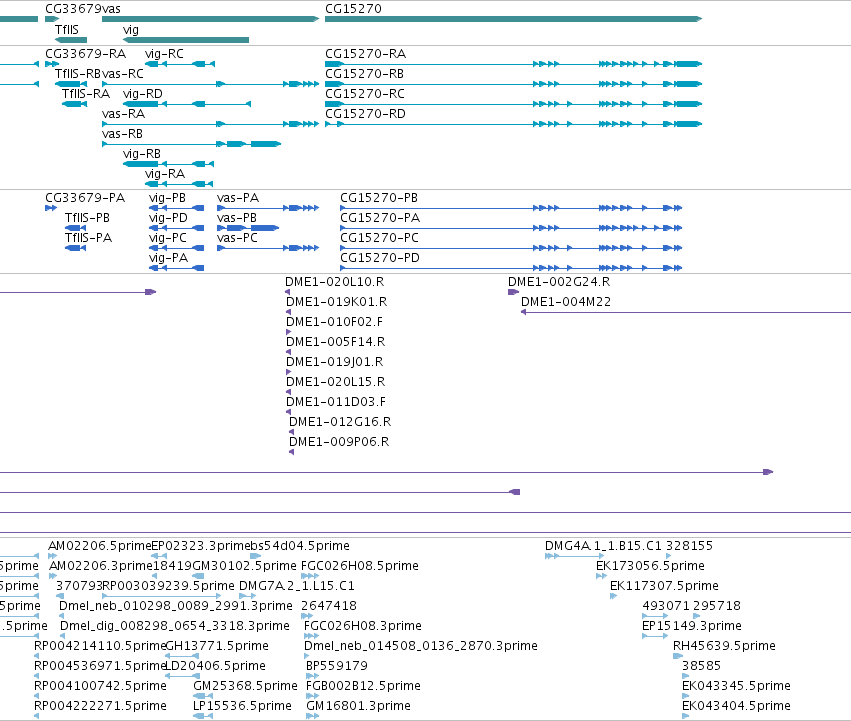Click the DME1-020L15.R clone label
Screen dimensions: 851x721
pos(335,383)
